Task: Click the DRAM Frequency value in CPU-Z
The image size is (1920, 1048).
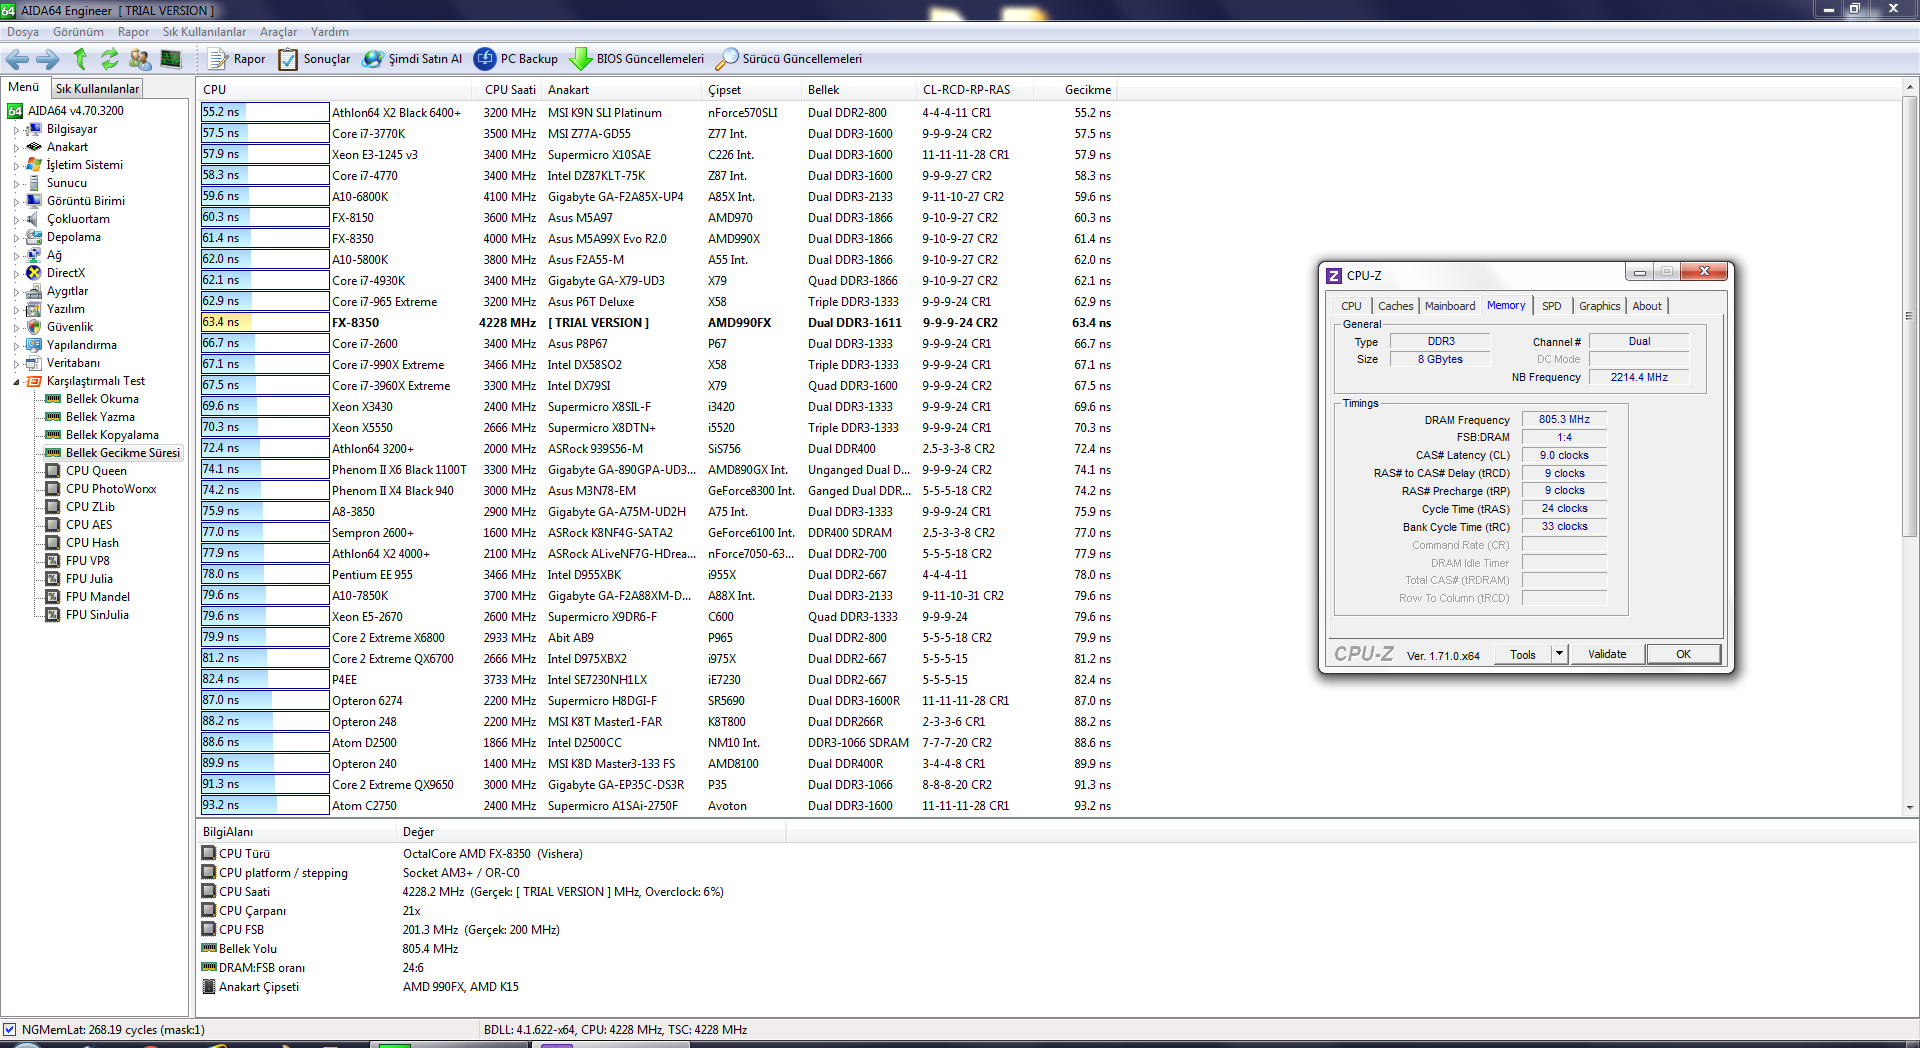Action: [1564, 419]
